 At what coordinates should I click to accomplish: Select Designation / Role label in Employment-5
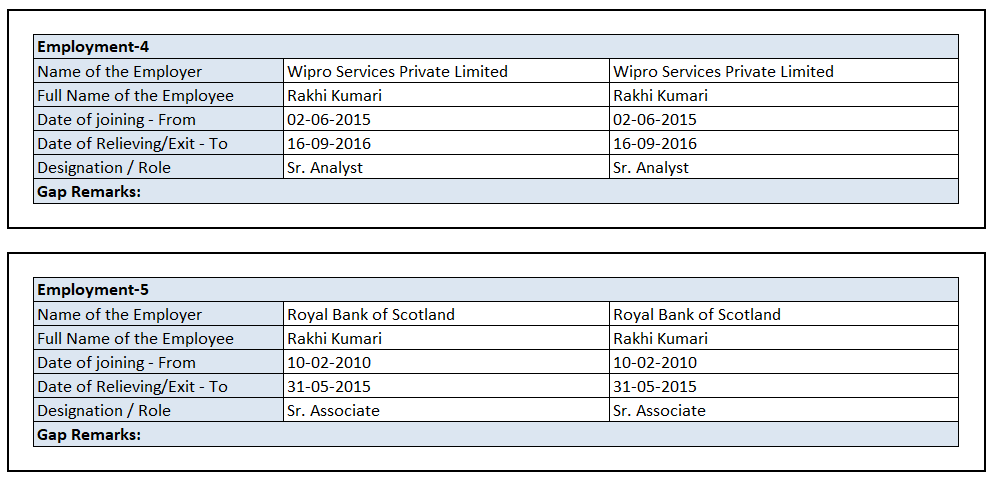coord(104,410)
